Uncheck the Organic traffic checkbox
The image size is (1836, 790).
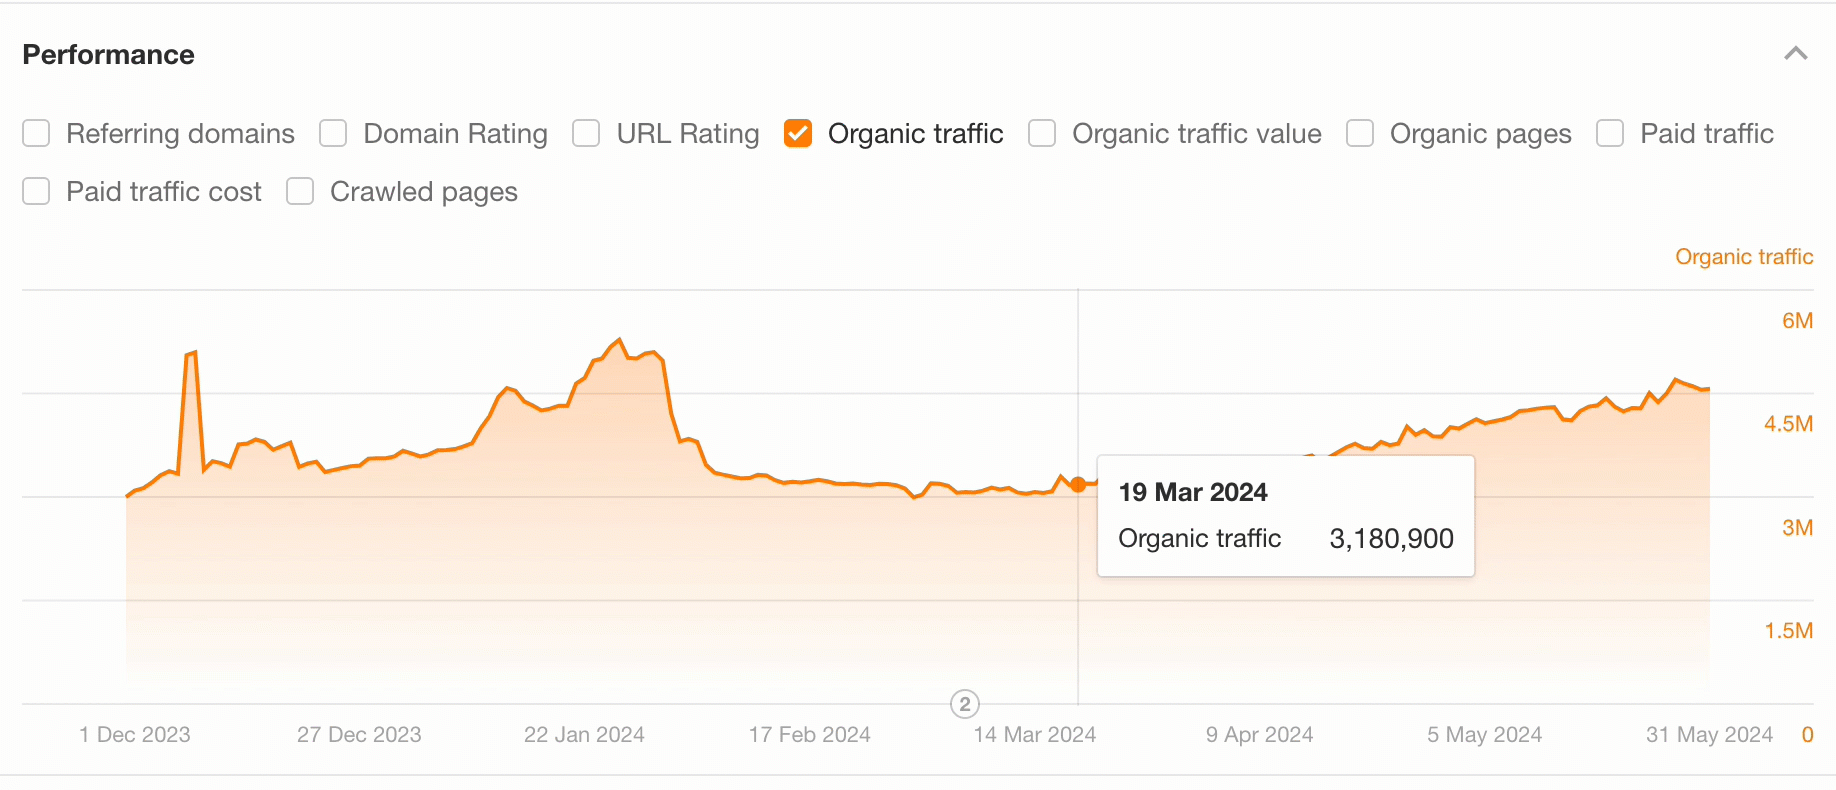pyautogui.click(x=798, y=134)
